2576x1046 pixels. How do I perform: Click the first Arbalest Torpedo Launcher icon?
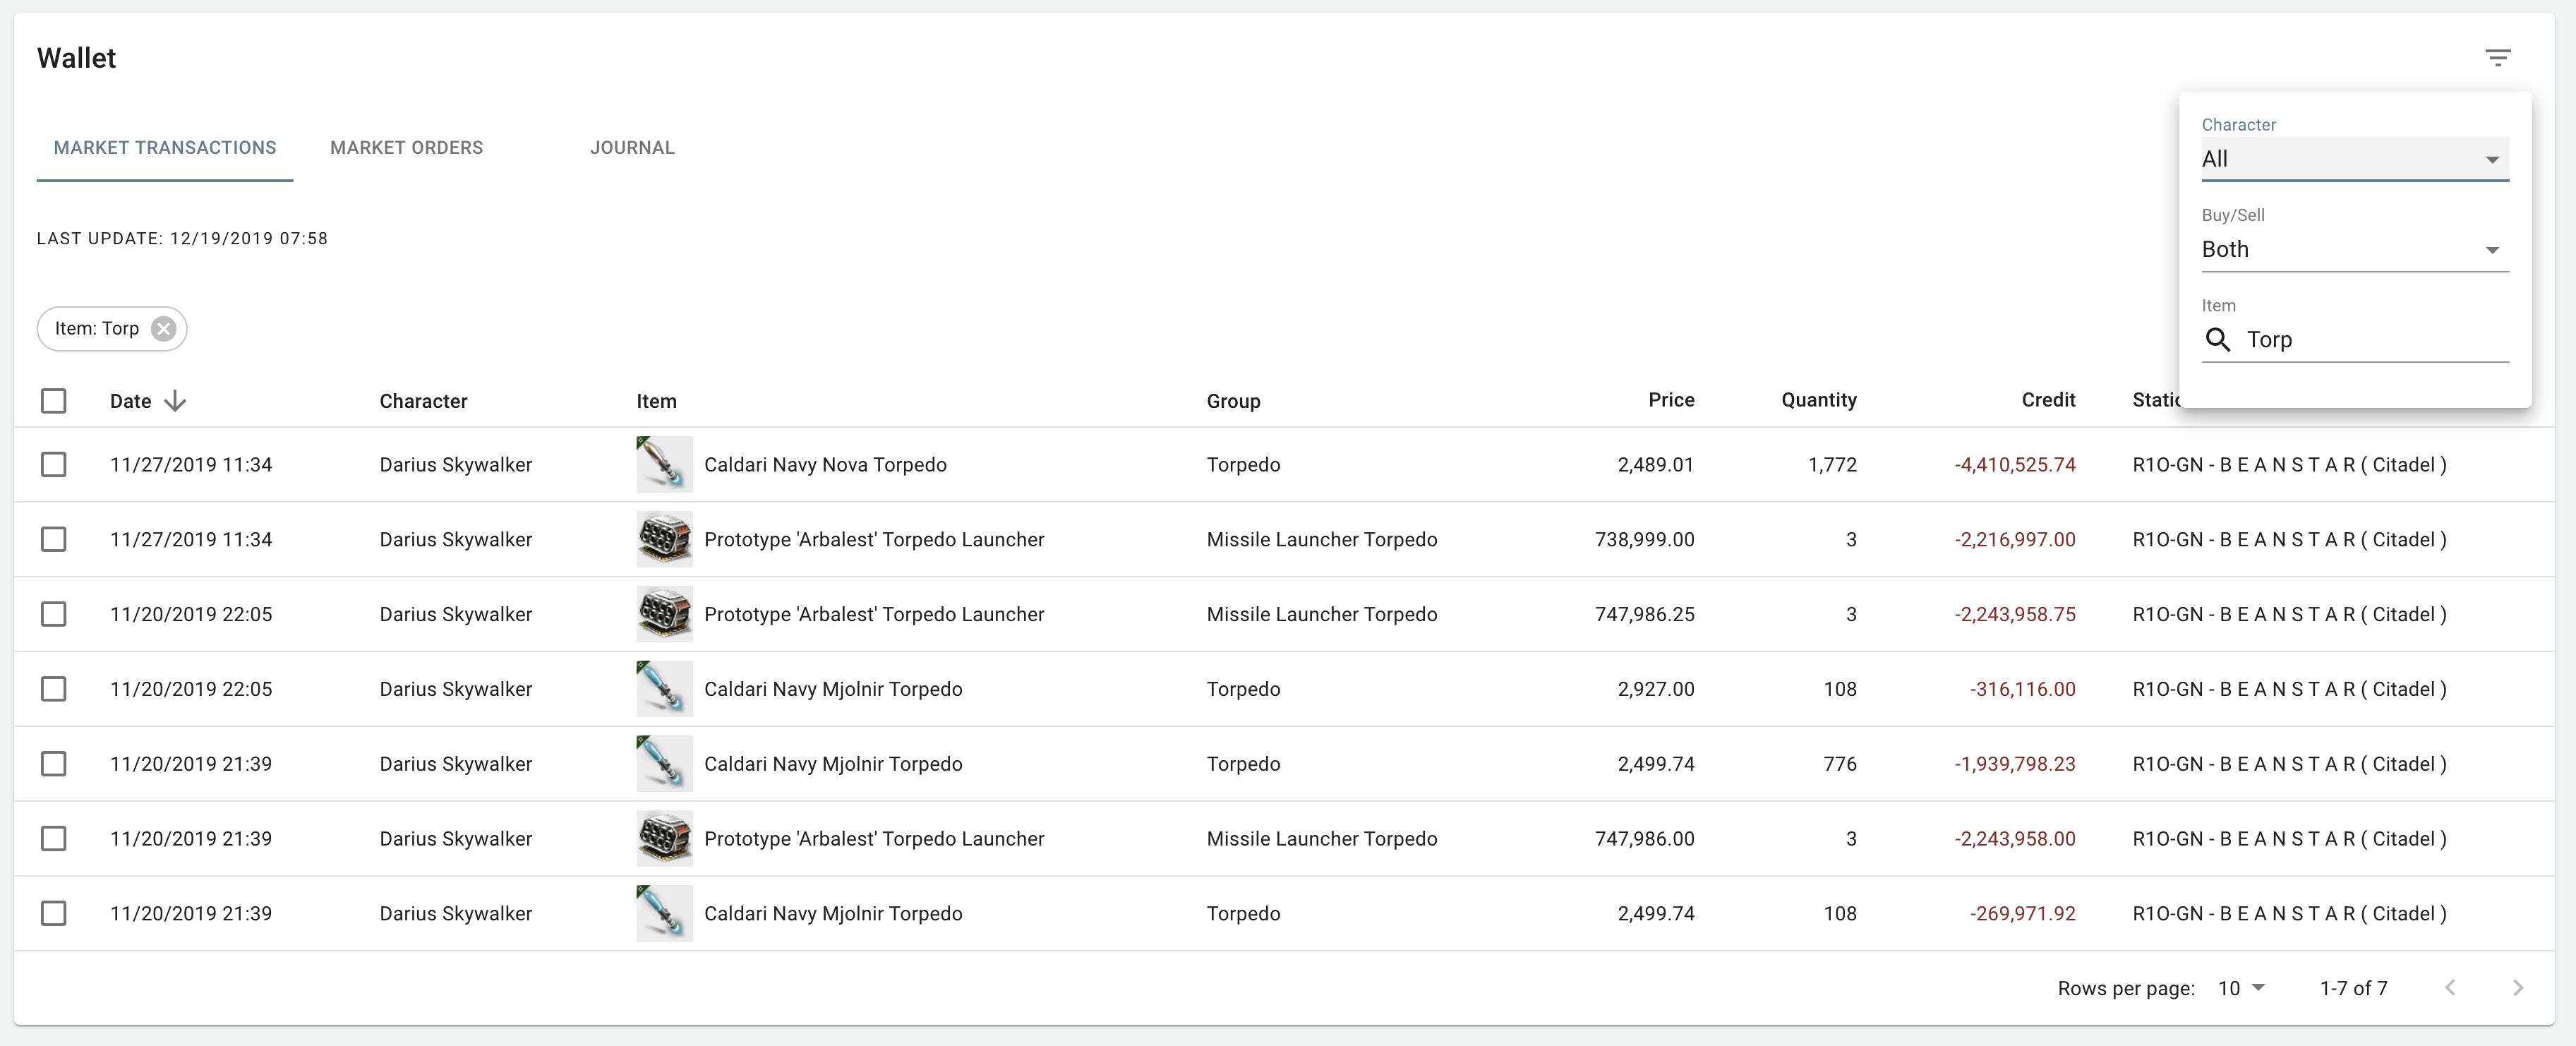664,539
